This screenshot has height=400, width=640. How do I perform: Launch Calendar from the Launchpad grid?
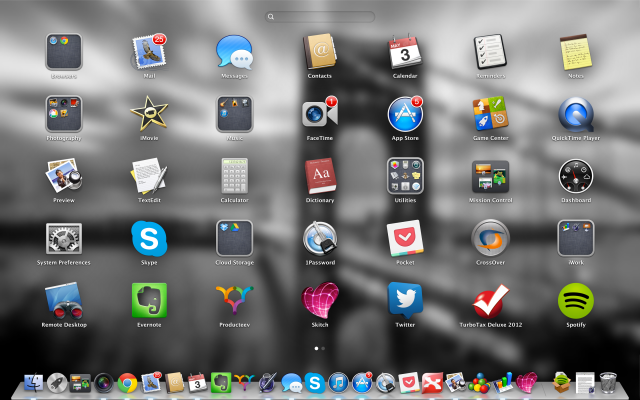tap(405, 52)
